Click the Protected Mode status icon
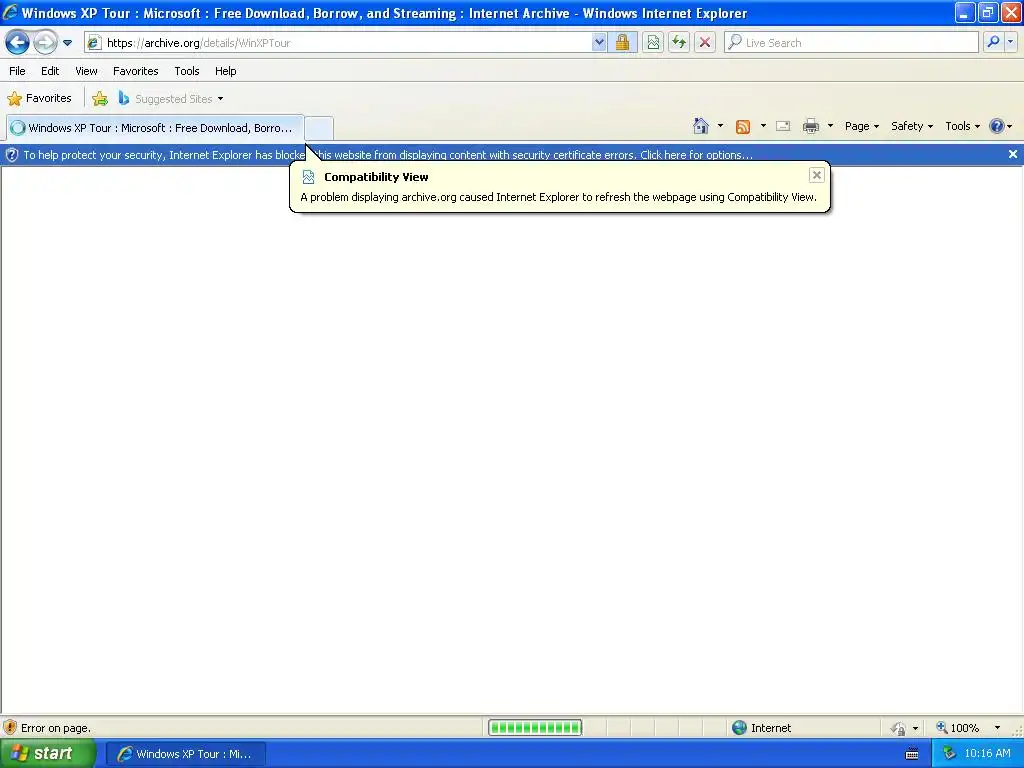Screen dimensions: 1024x768 [x=899, y=728]
